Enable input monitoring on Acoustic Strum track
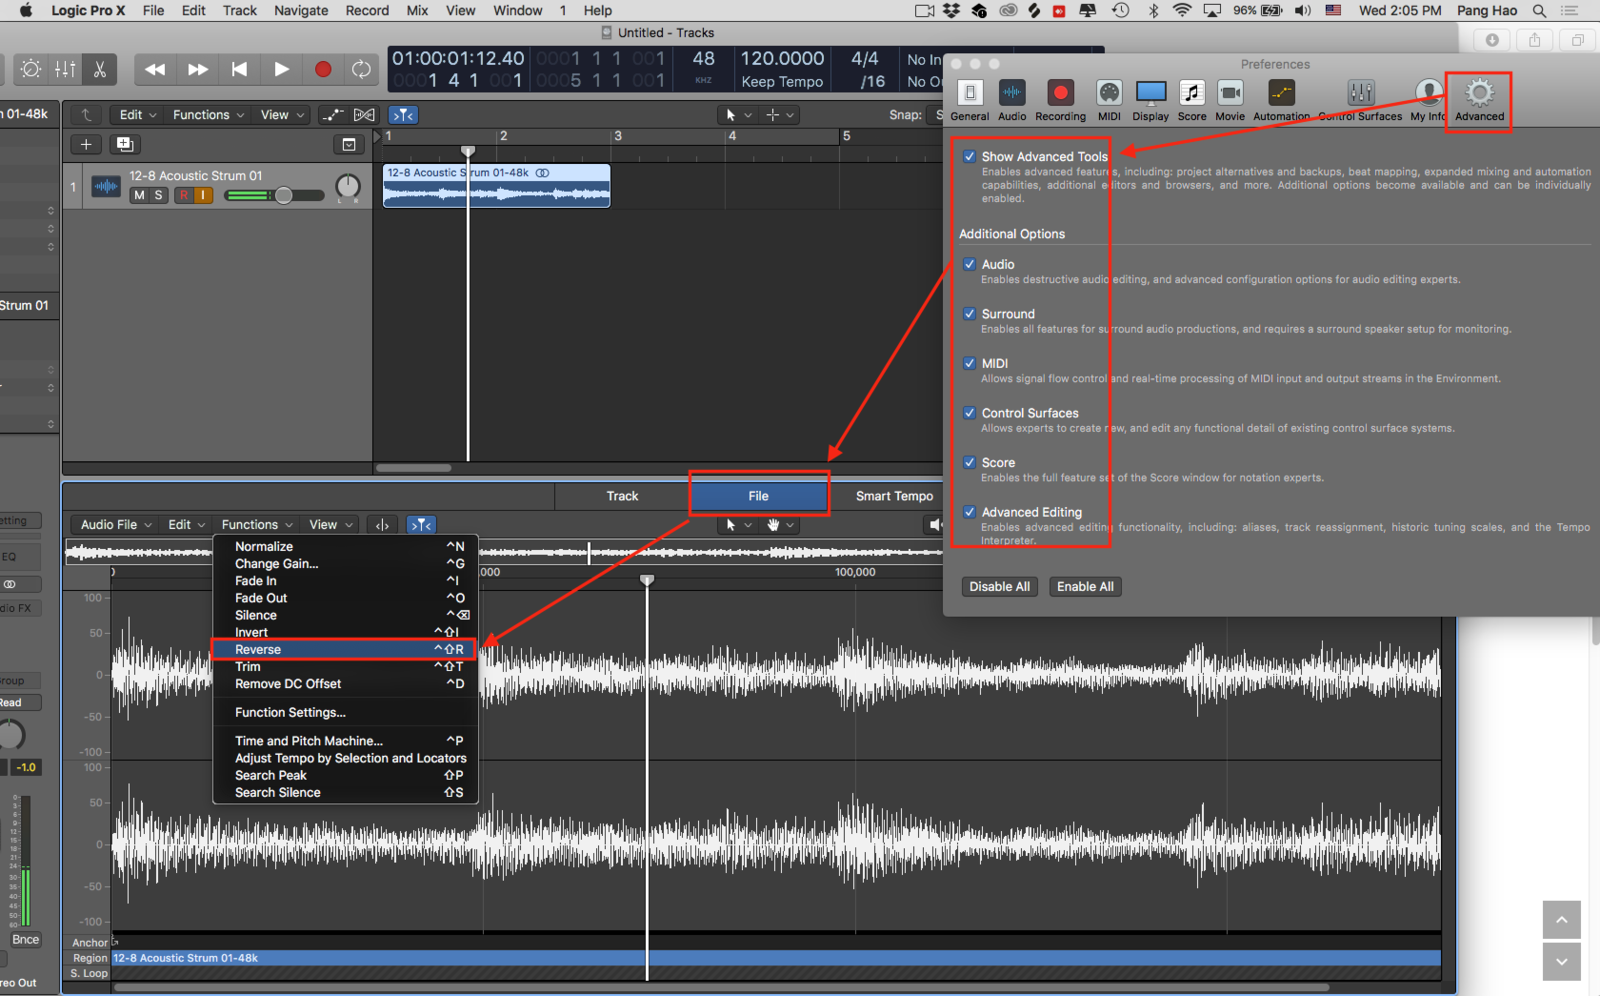The width and height of the screenshot is (1600, 996). 203,195
